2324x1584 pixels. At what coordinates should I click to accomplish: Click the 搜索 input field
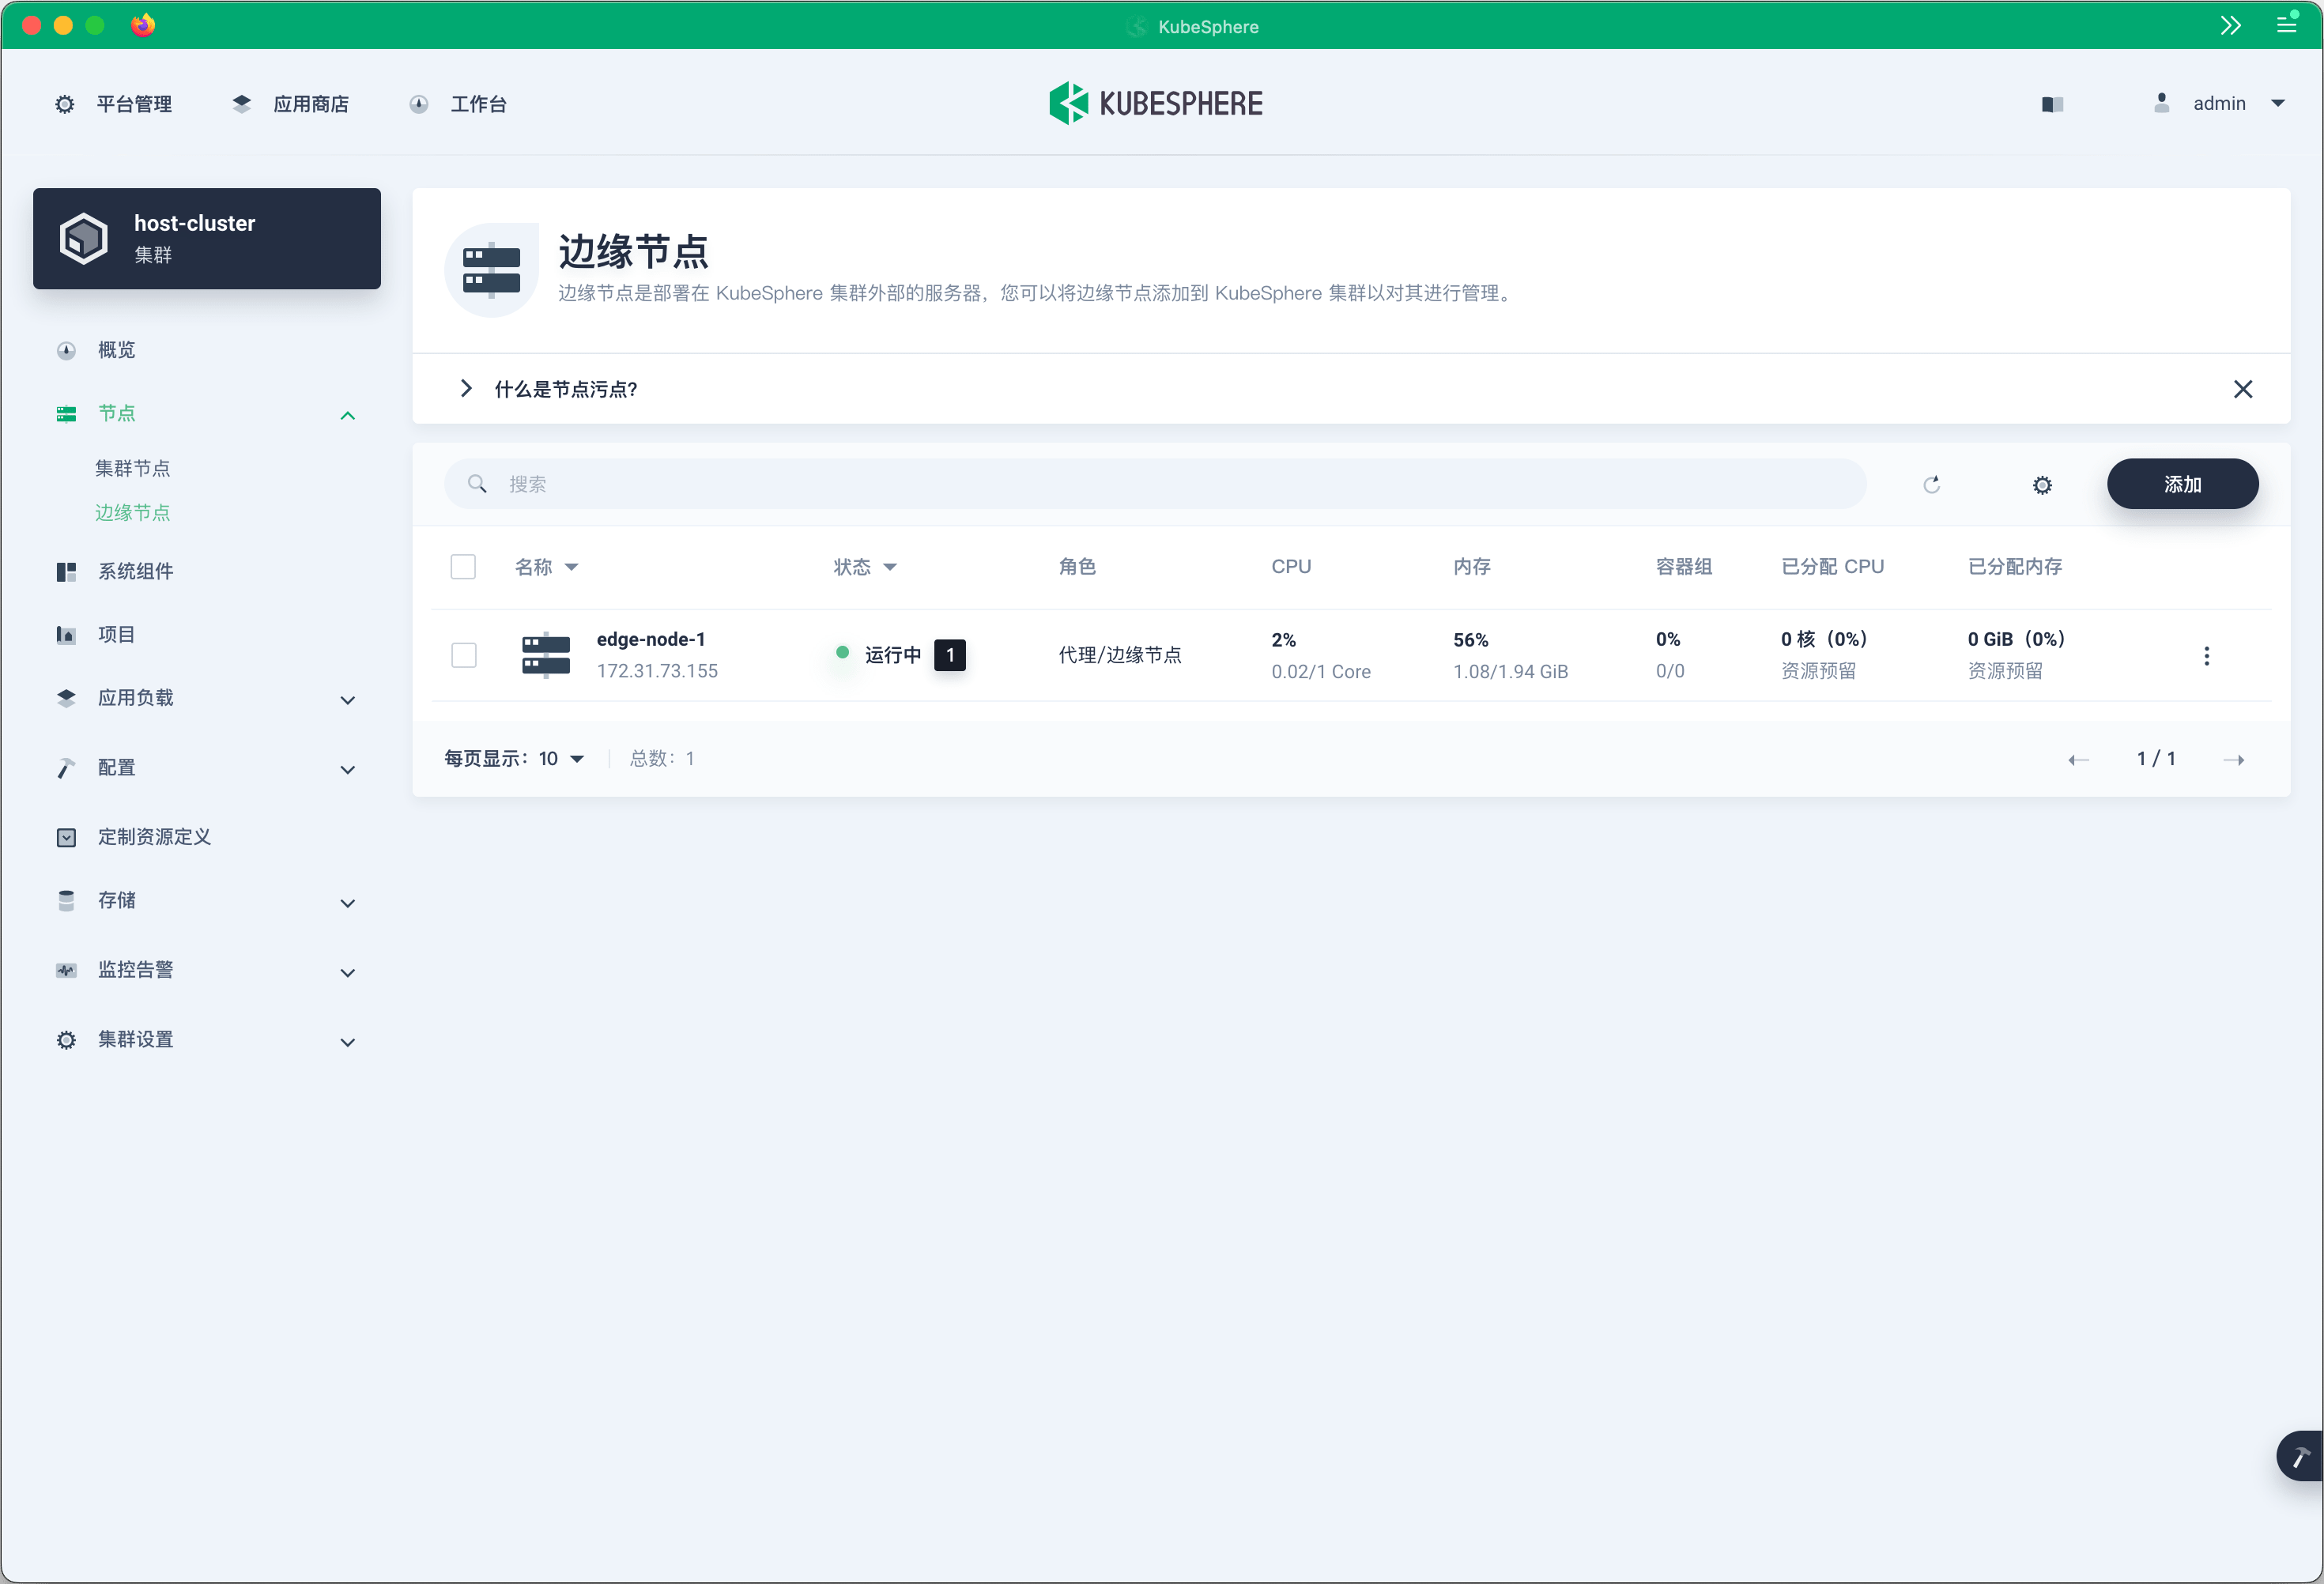[x=1160, y=484]
